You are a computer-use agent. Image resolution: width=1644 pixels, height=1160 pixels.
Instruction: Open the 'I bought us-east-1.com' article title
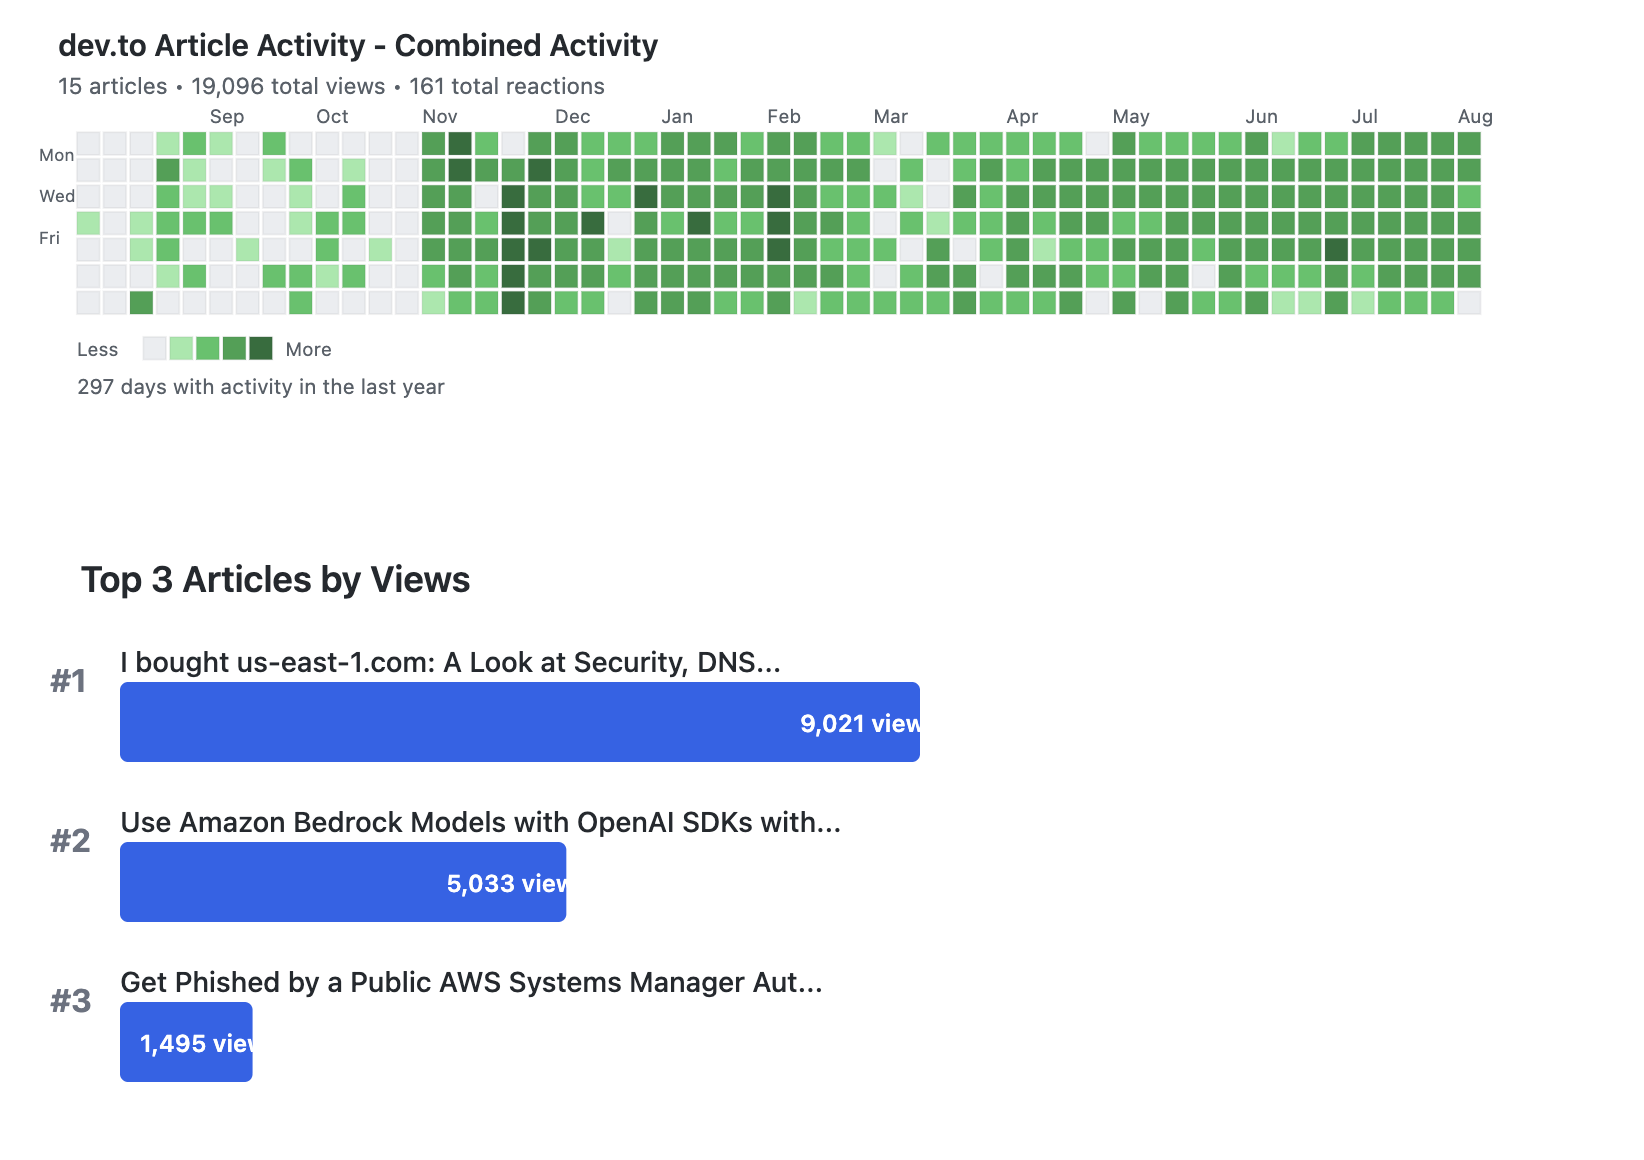pyautogui.click(x=450, y=662)
